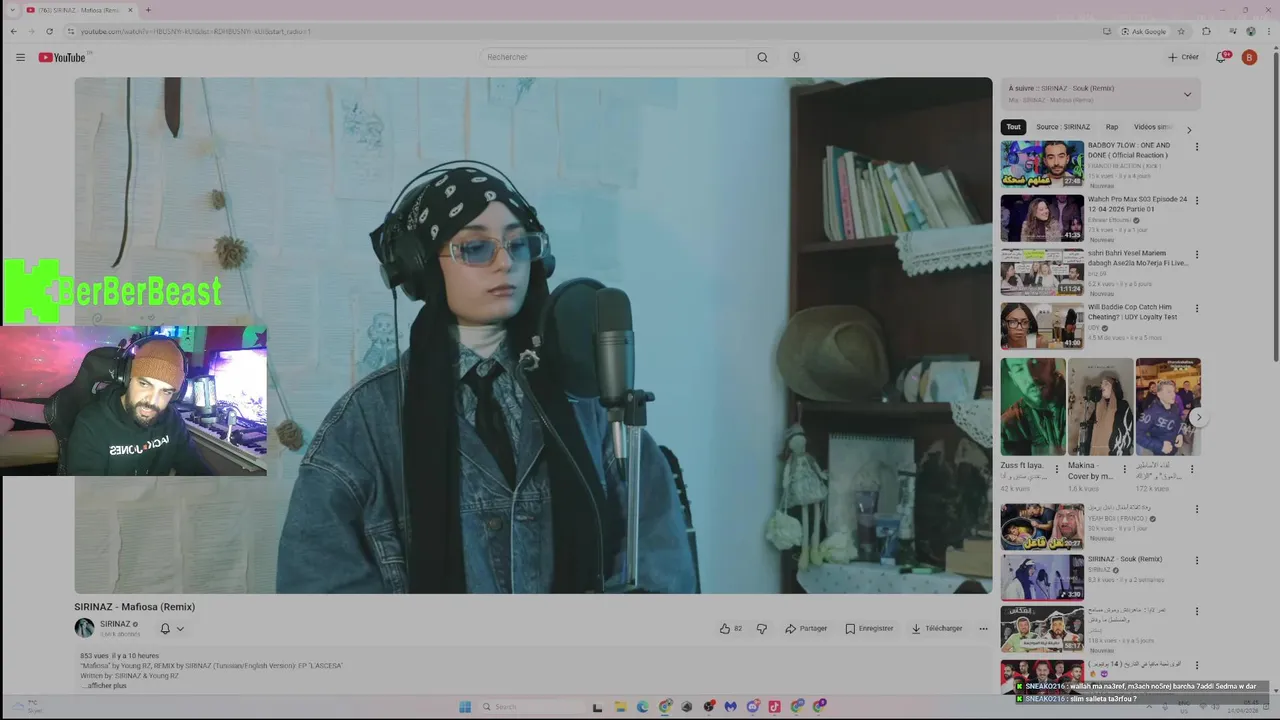This screenshot has height=720, width=1280.
Task: Focus the Rechercher search field
Action: [613, 57]
